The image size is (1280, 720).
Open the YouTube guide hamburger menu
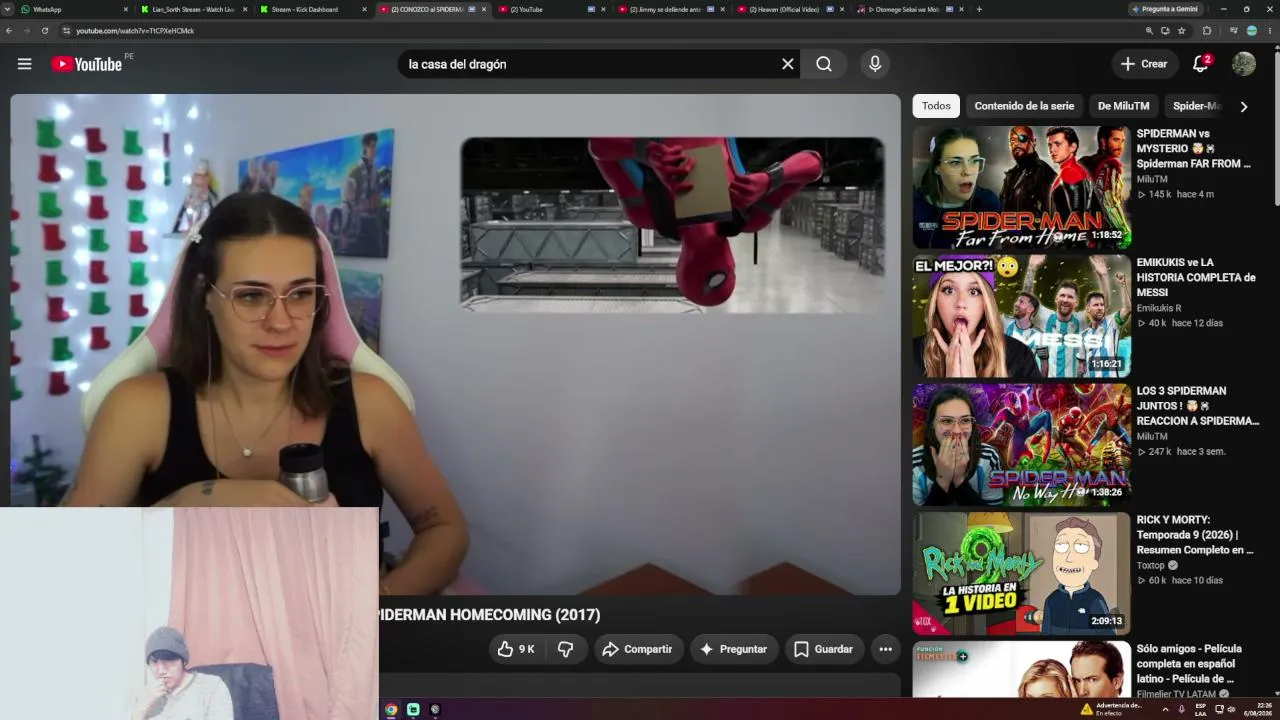tap(24, 64)
